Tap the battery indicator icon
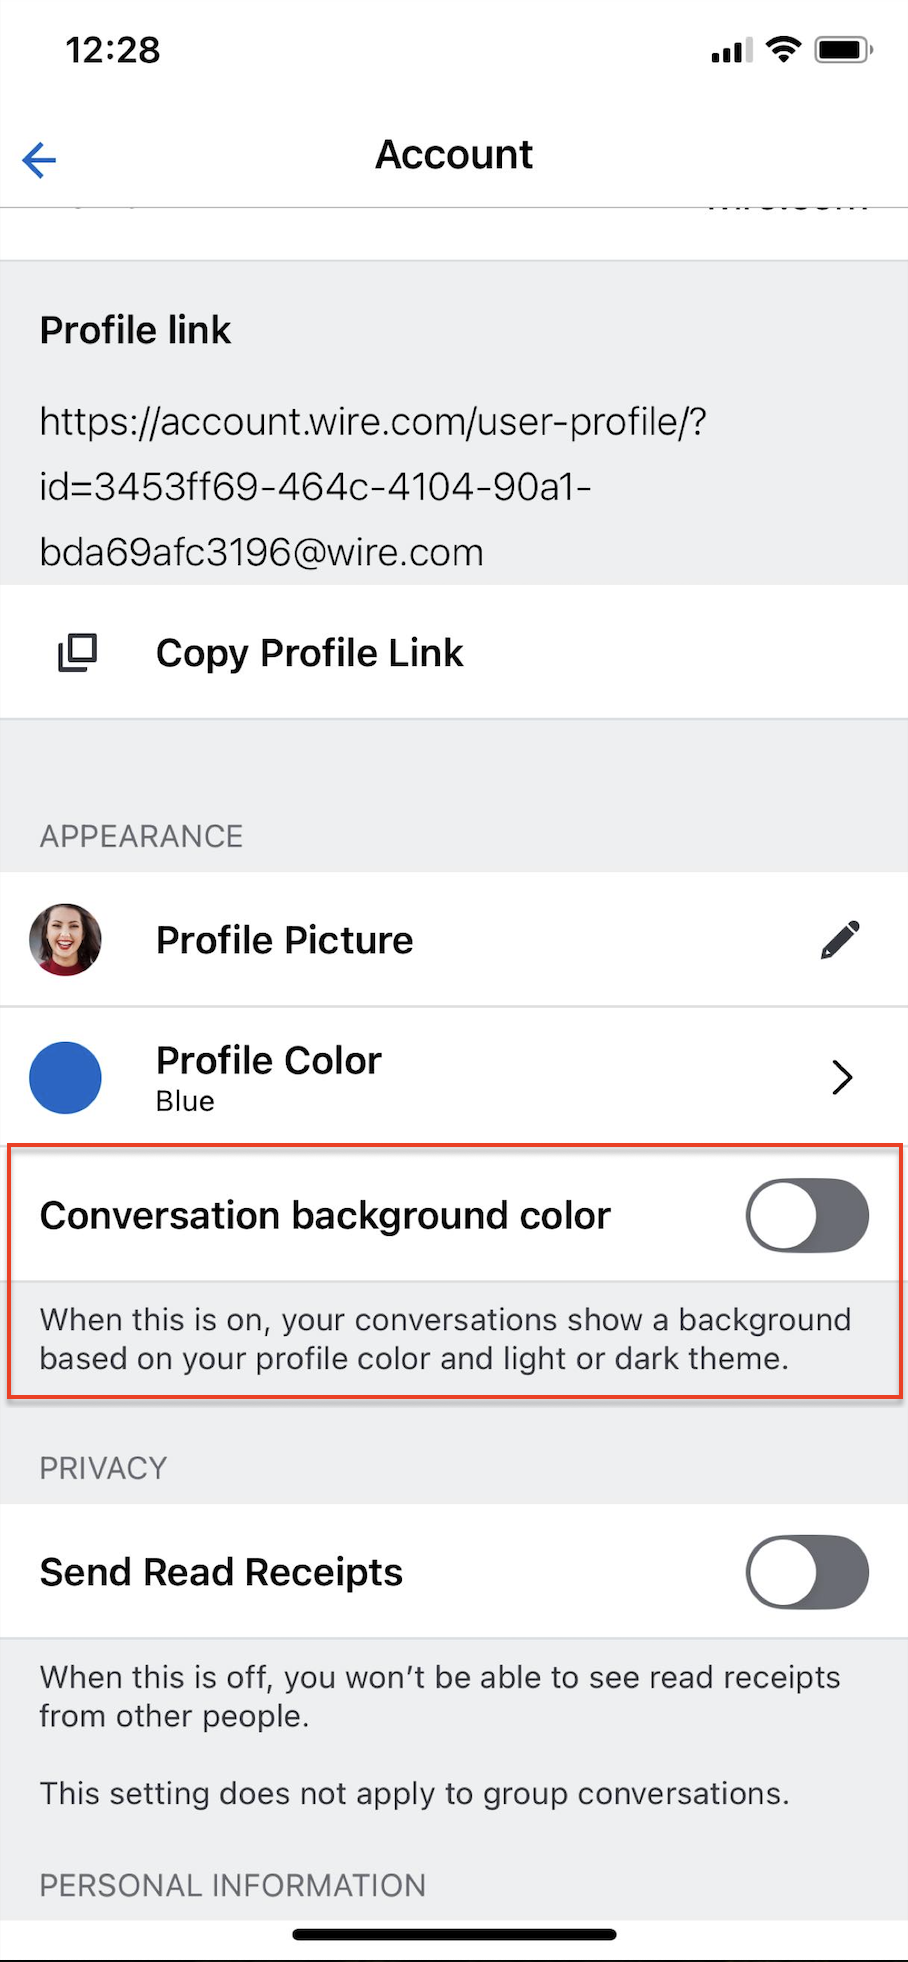This screenshot has height=1962, width=908. [x=844, y=49]
